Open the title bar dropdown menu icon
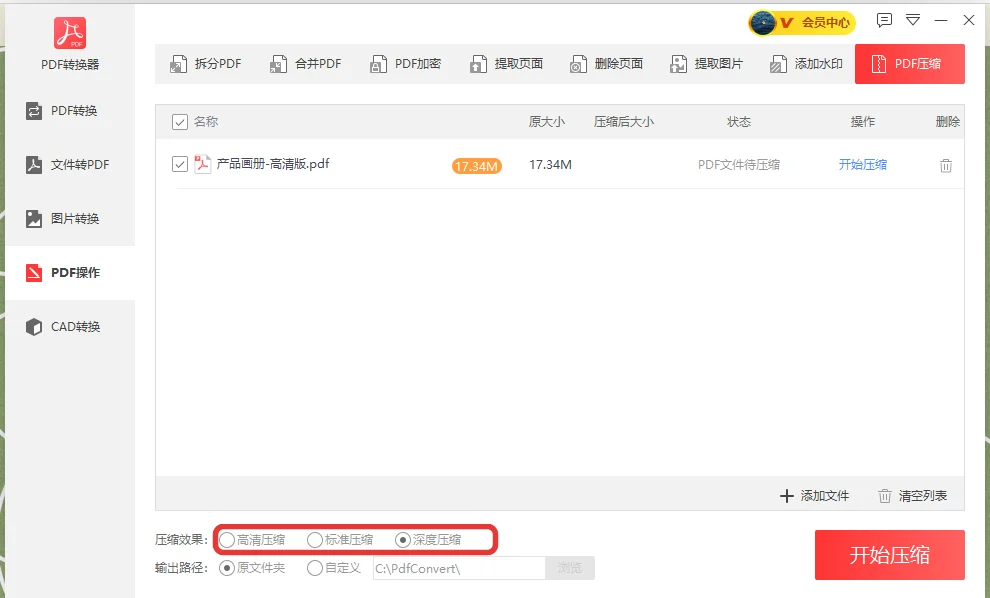Image resolution: width=990 pixels, height=598 pixels. pos(913,20)
